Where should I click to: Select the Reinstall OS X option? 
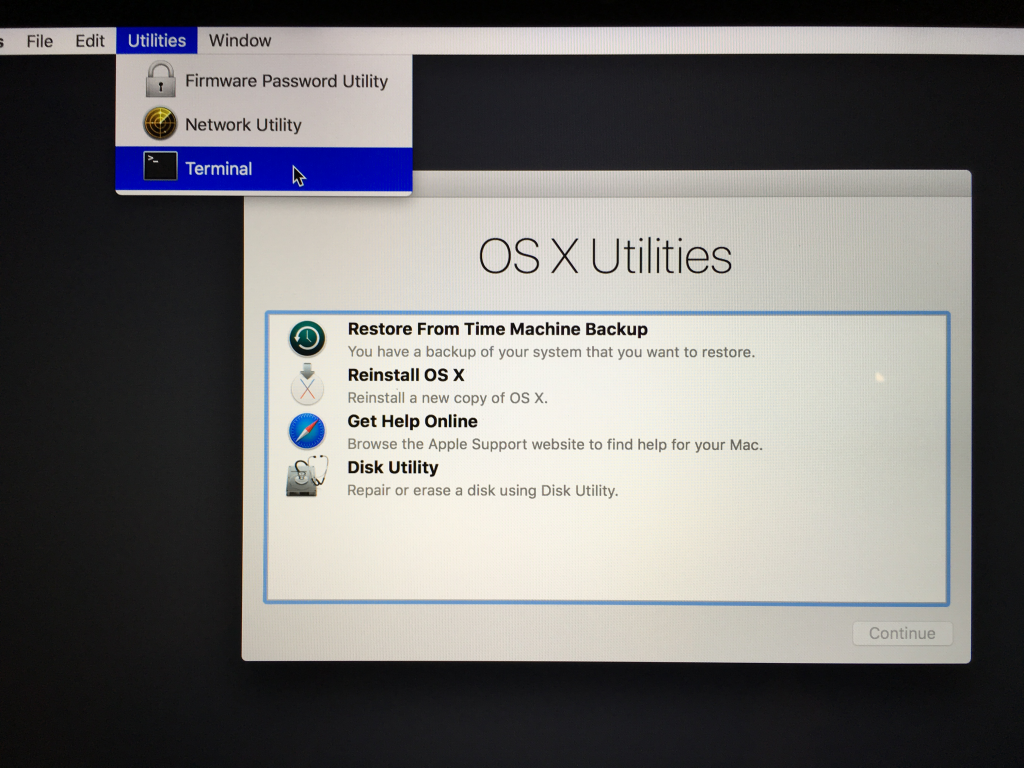tap(405, 375)
